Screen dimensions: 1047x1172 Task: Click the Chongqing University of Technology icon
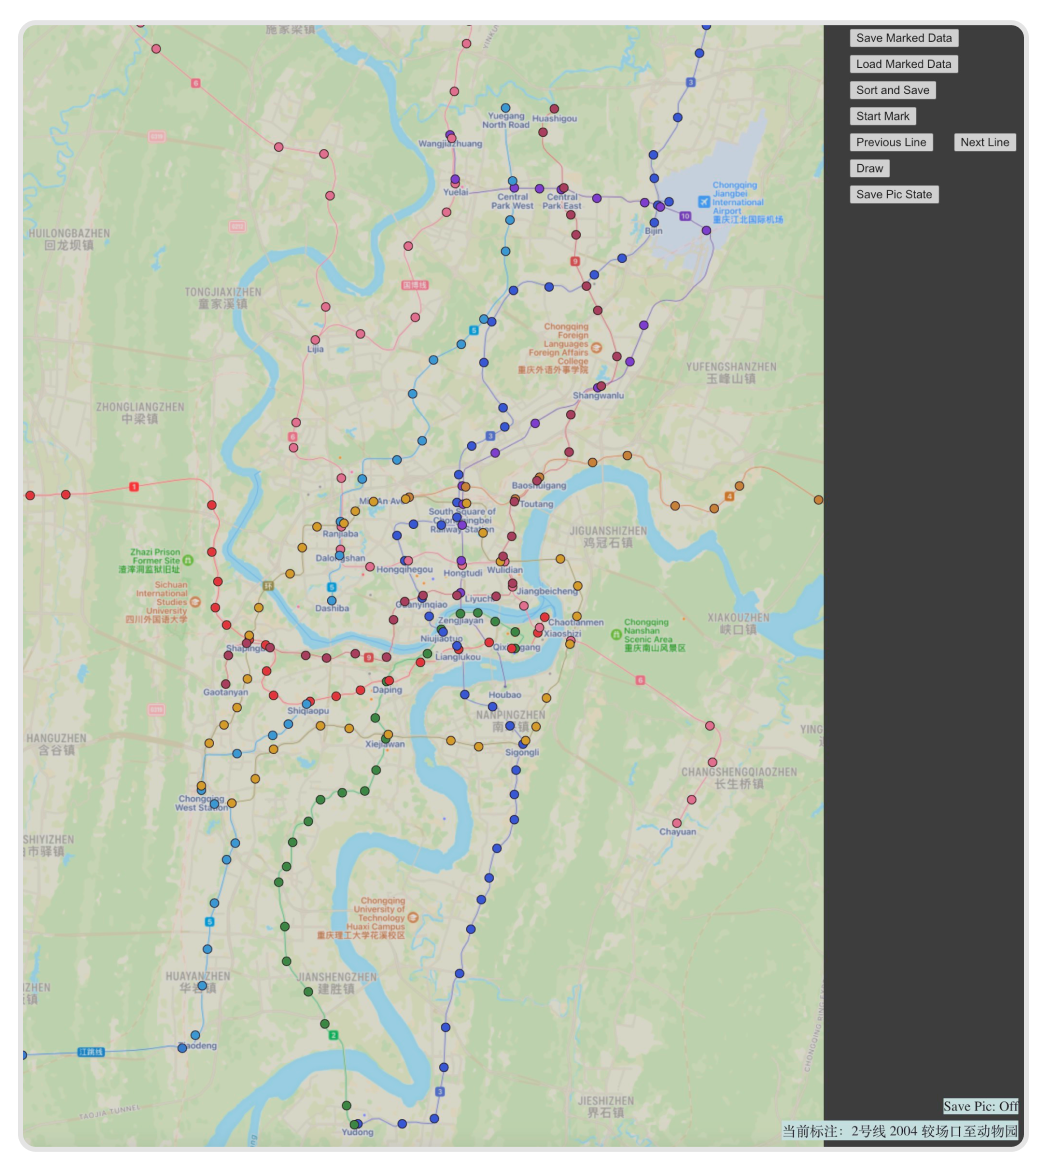point(413,917)
